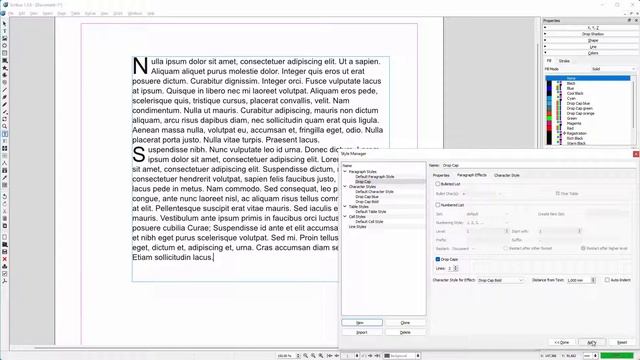The height and width of the screenshot is (360, 640).
Task: Switch to the Stroke tab in Colors
Action: click(x=564, y=61)
